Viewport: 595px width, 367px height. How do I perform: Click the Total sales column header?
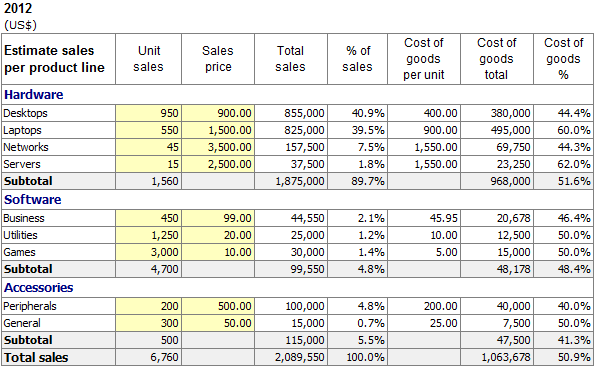pos(291,59)
